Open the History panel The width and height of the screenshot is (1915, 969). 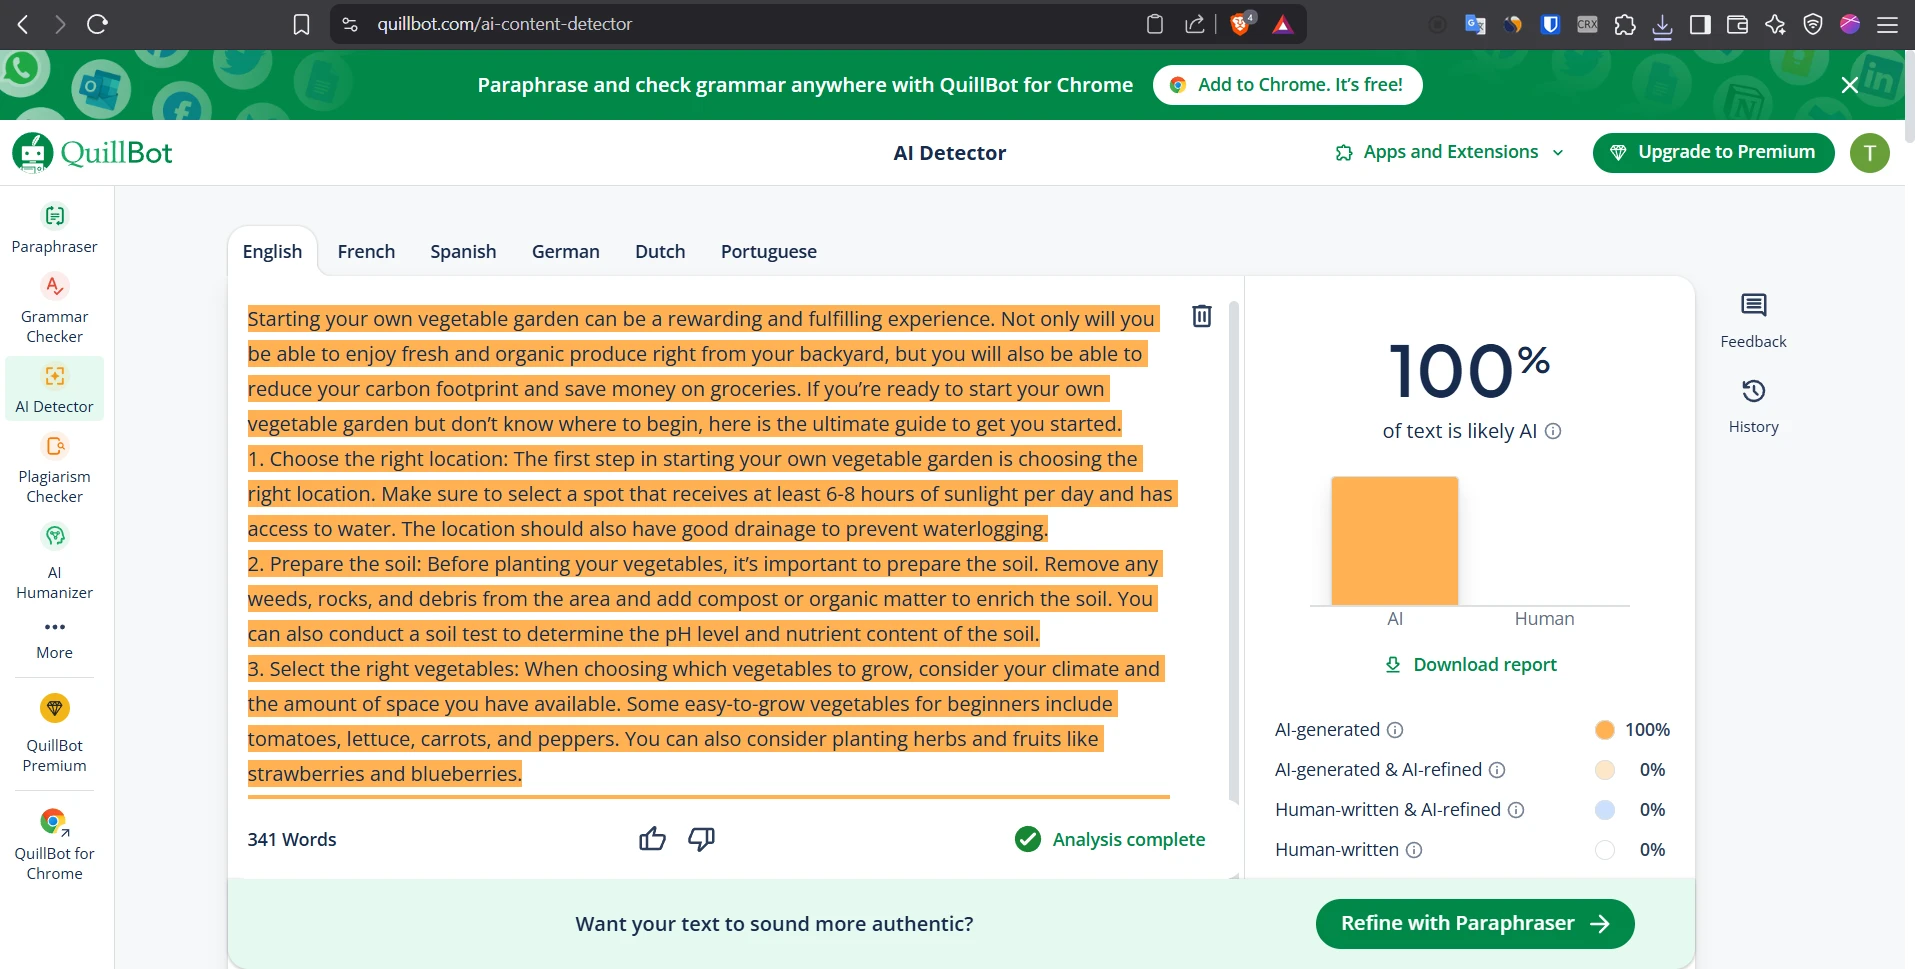(x=1753, y=406)
